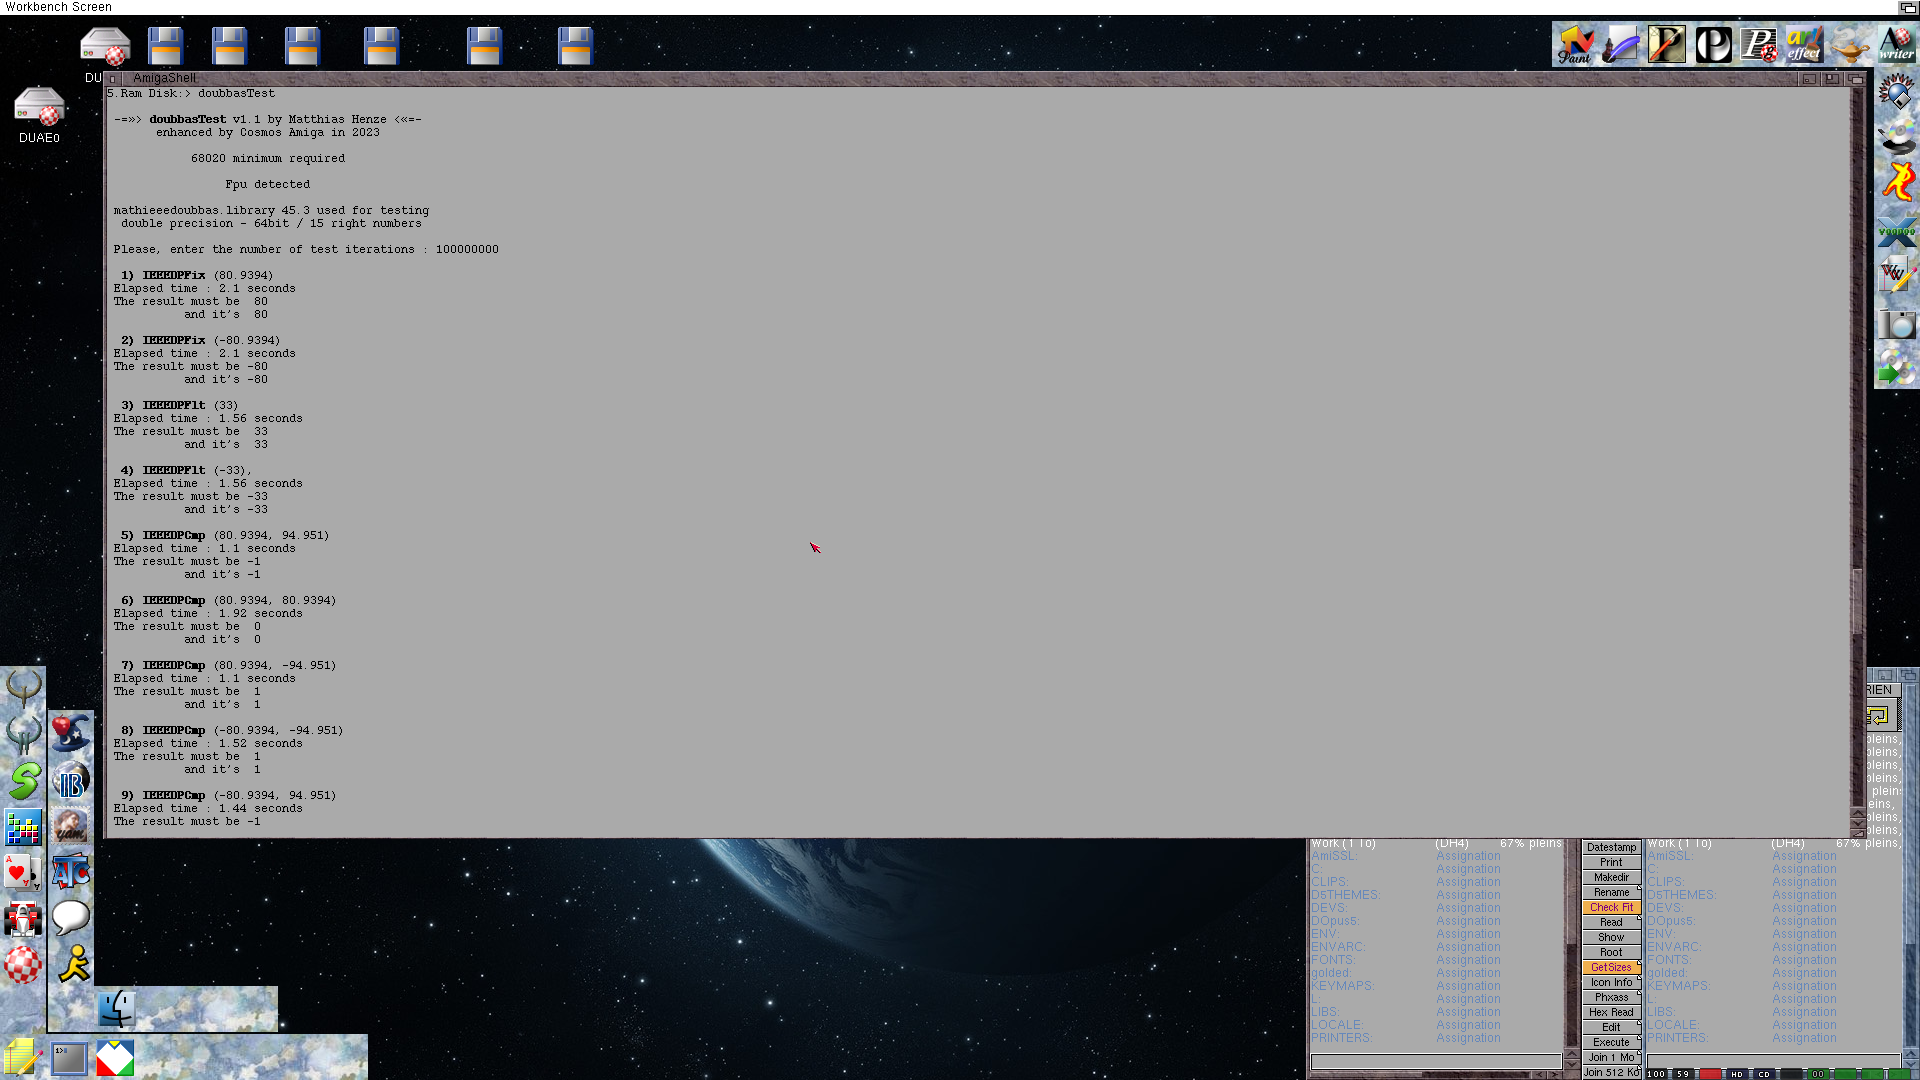Open the shell console icon in bottom dock
The image size is (1920, 1080).
pyautogui.click(x=69, y=1058)
